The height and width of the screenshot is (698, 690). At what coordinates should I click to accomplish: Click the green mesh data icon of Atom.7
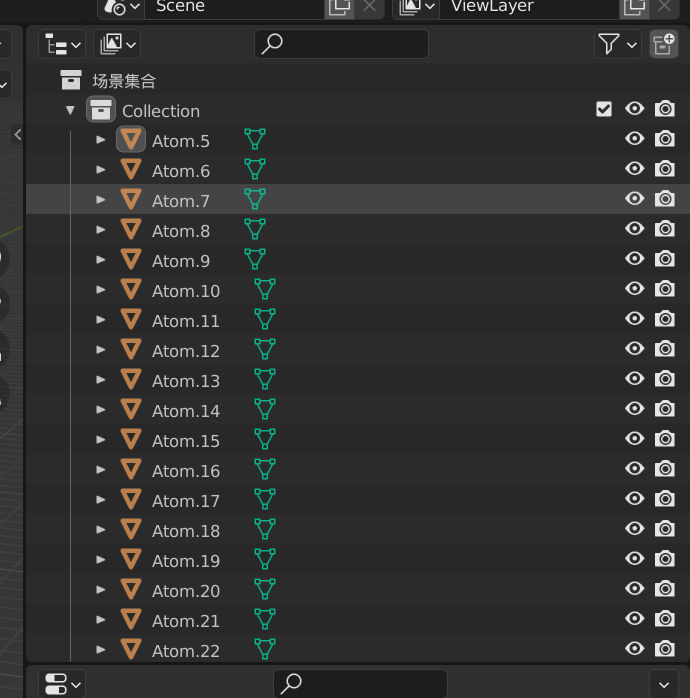[255, 199]
